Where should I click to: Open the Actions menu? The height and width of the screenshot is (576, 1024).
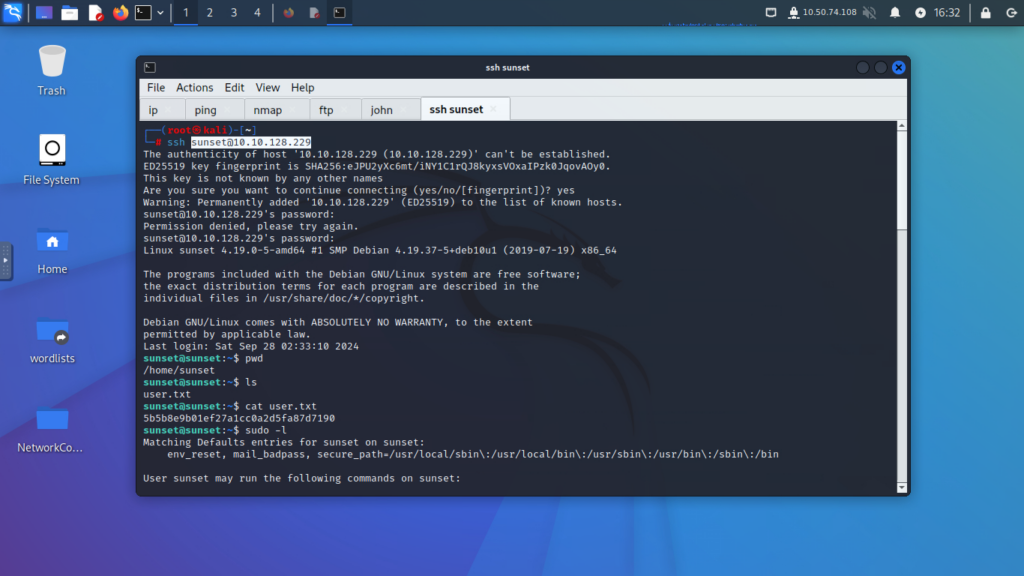click(195, 88)
